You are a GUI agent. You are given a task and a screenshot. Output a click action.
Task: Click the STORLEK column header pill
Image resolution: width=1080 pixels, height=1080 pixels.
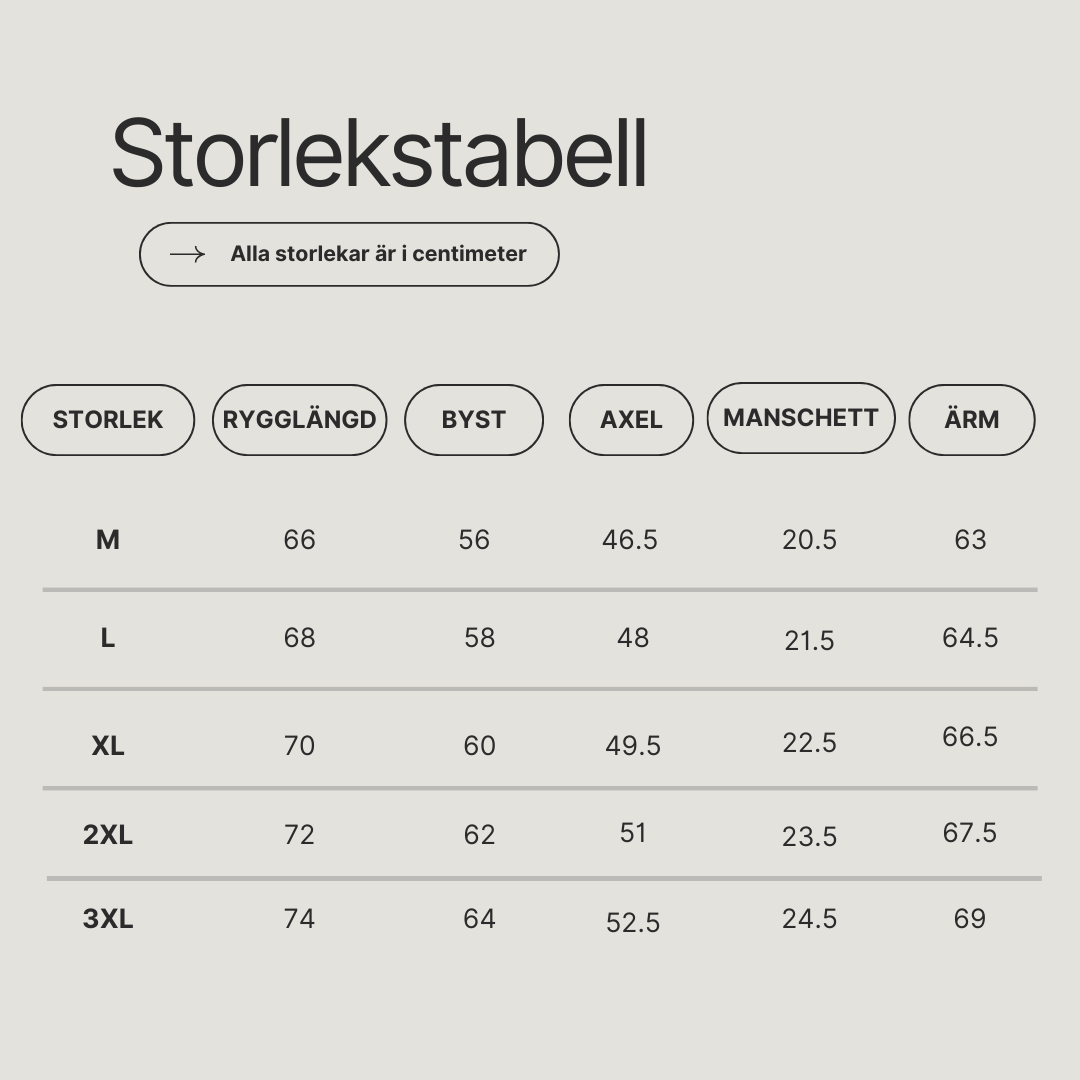pyautogui.click(x=108, y=419)
